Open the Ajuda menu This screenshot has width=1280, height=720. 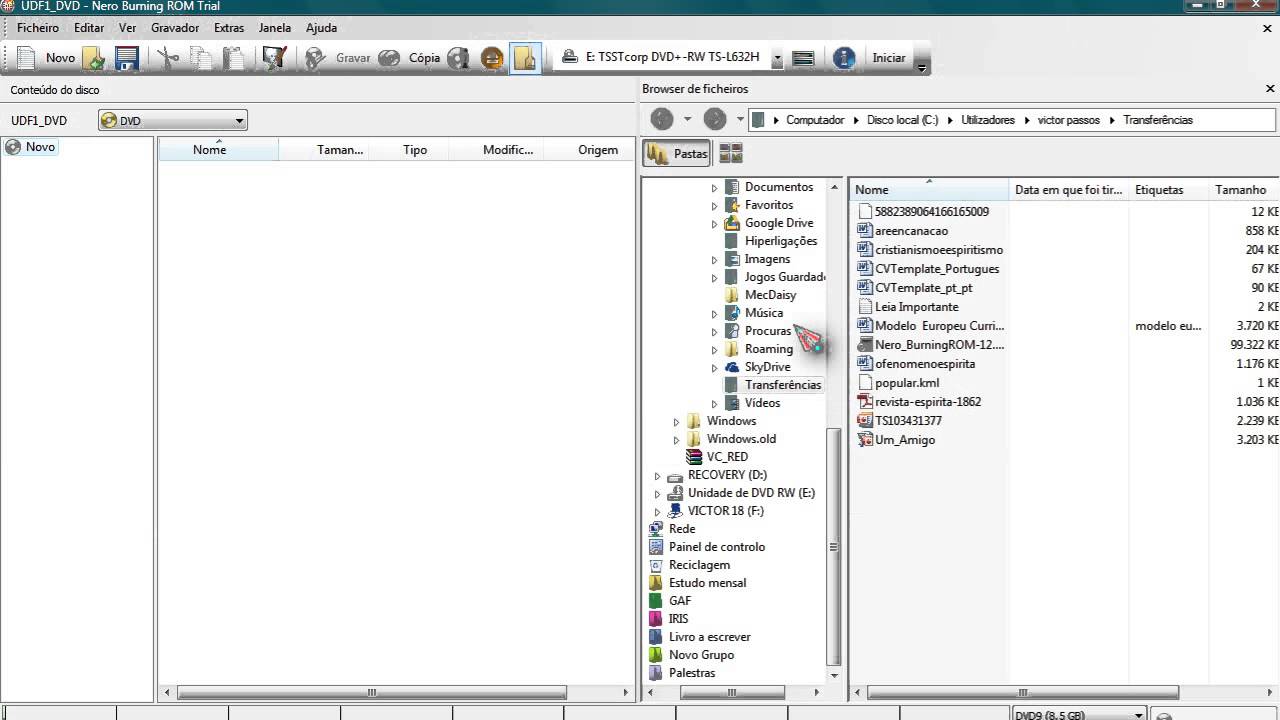point(321,28)
